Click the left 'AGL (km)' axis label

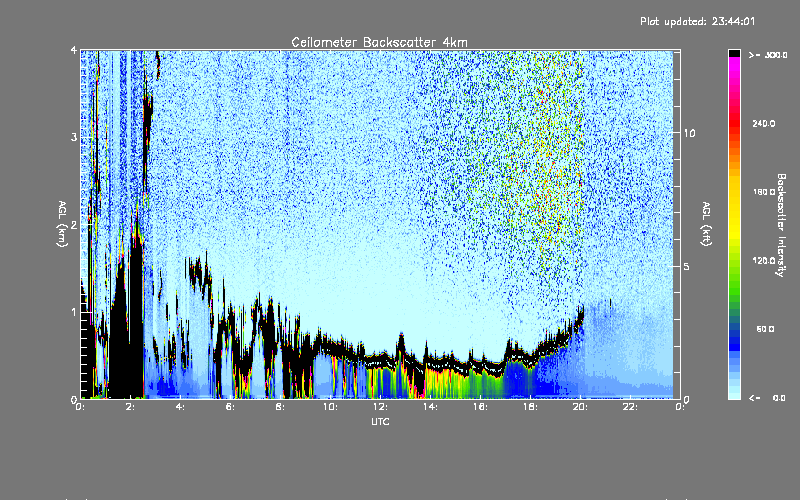[x=62, y=224]
